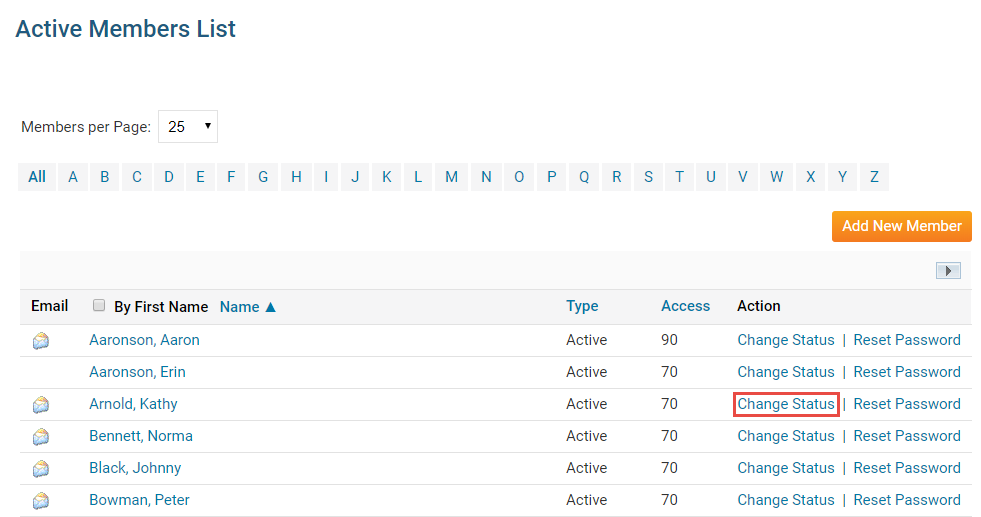This screenshot has width=981, height=517.
Task: Click email icon for Arnold, Kathy
Action: point(41,405)
